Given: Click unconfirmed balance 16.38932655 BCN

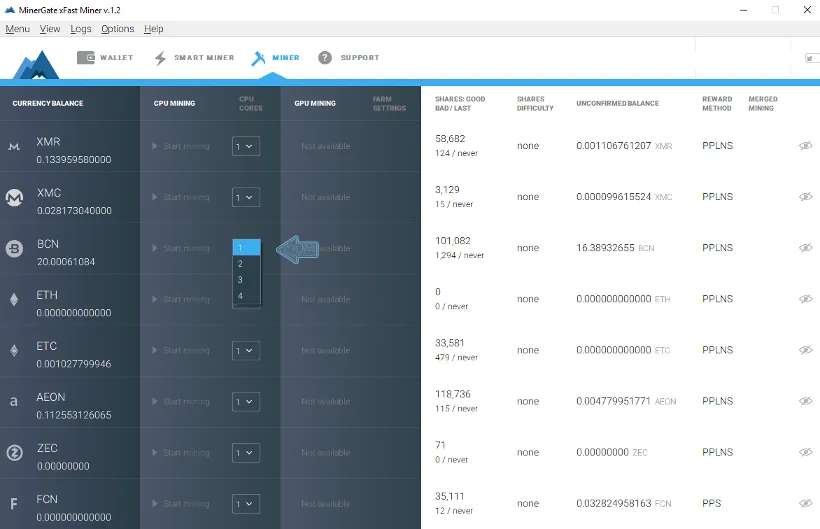Looking at the screenshot, I should coord(615,248).
